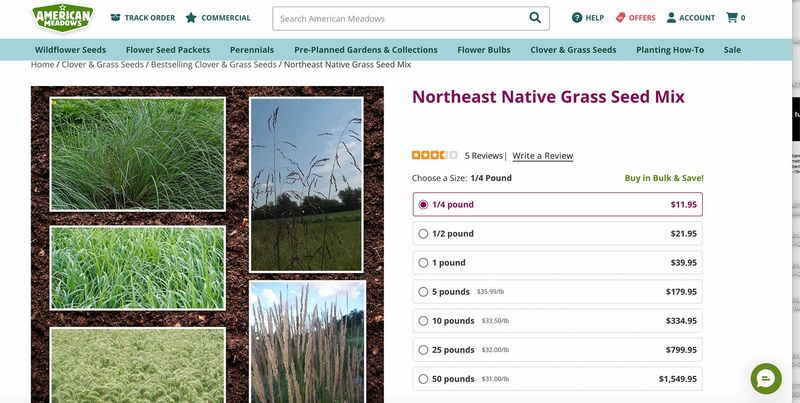Click the Write a Review link
This screenshot has height=403, width=800.
click(x=542, y=156)
